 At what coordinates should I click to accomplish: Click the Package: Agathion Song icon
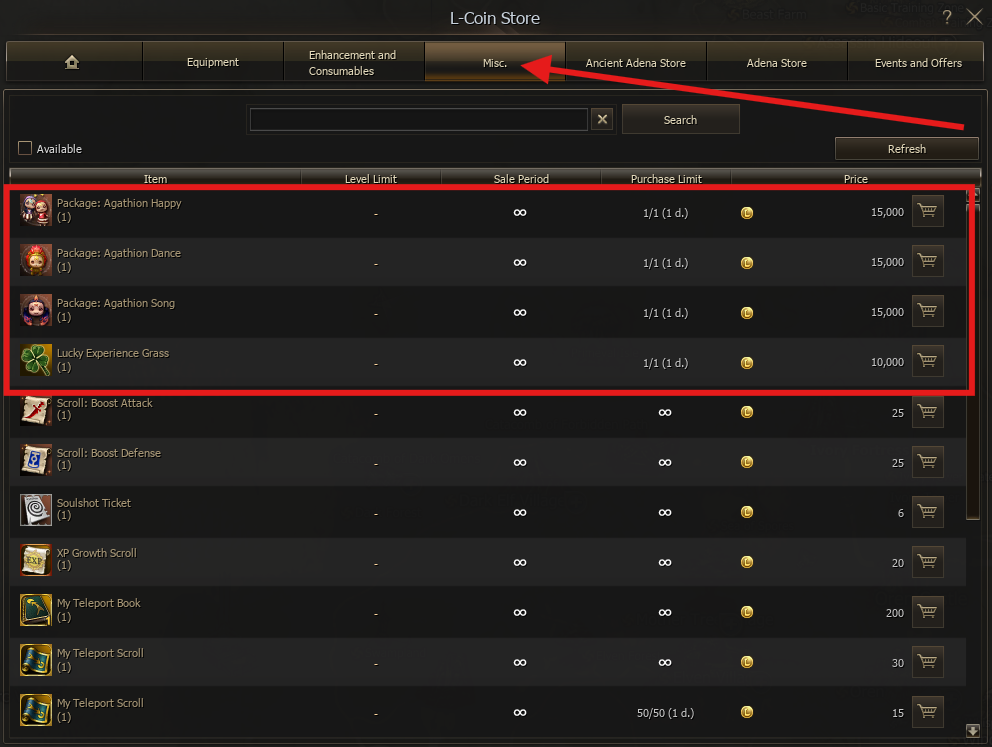pos(36,310)
